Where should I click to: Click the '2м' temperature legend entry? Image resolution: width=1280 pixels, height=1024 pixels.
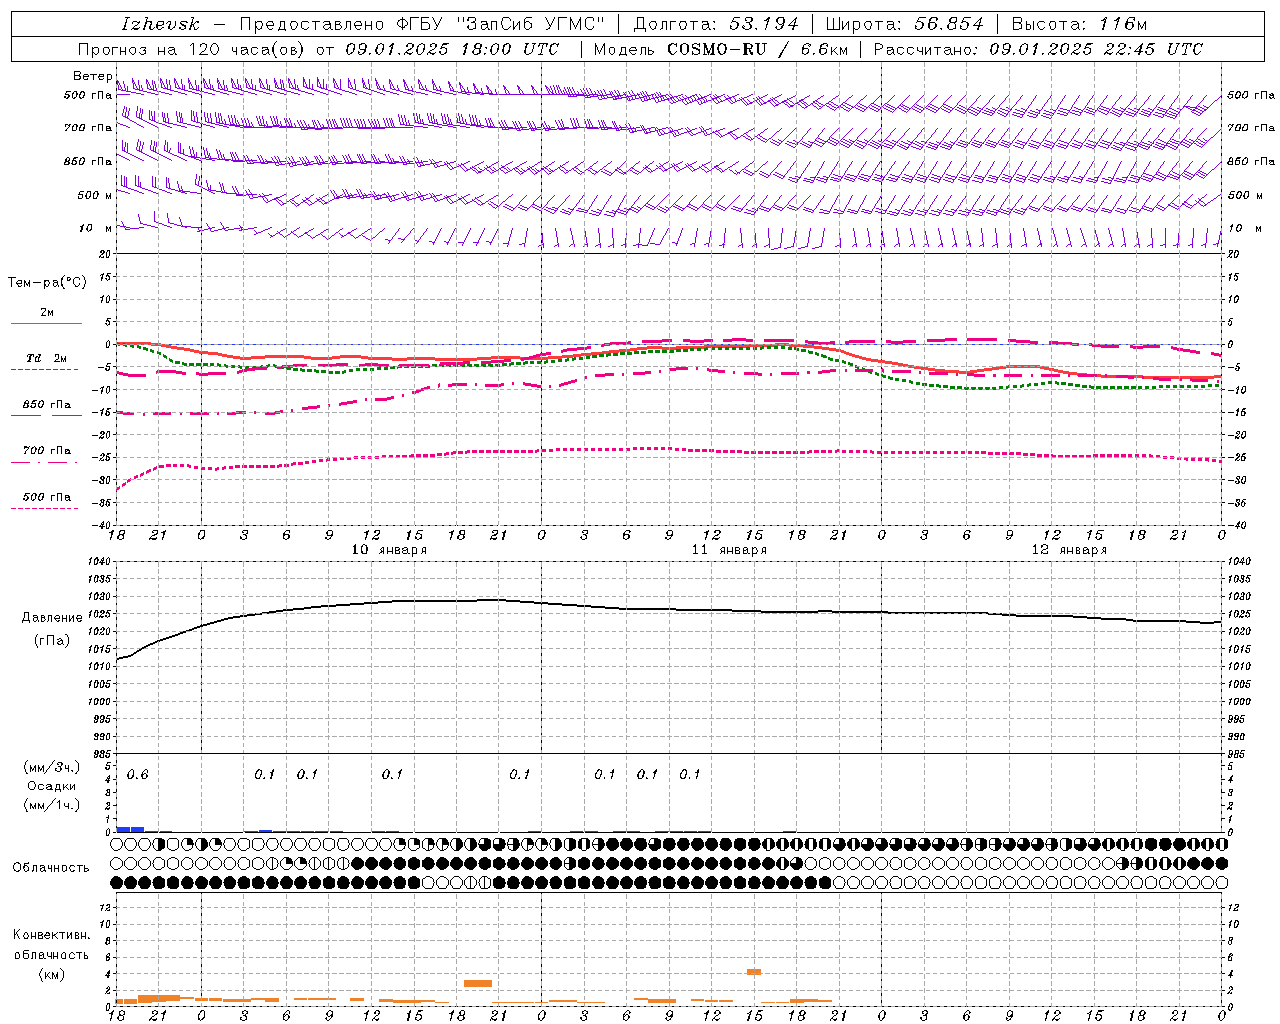(47, 312)
